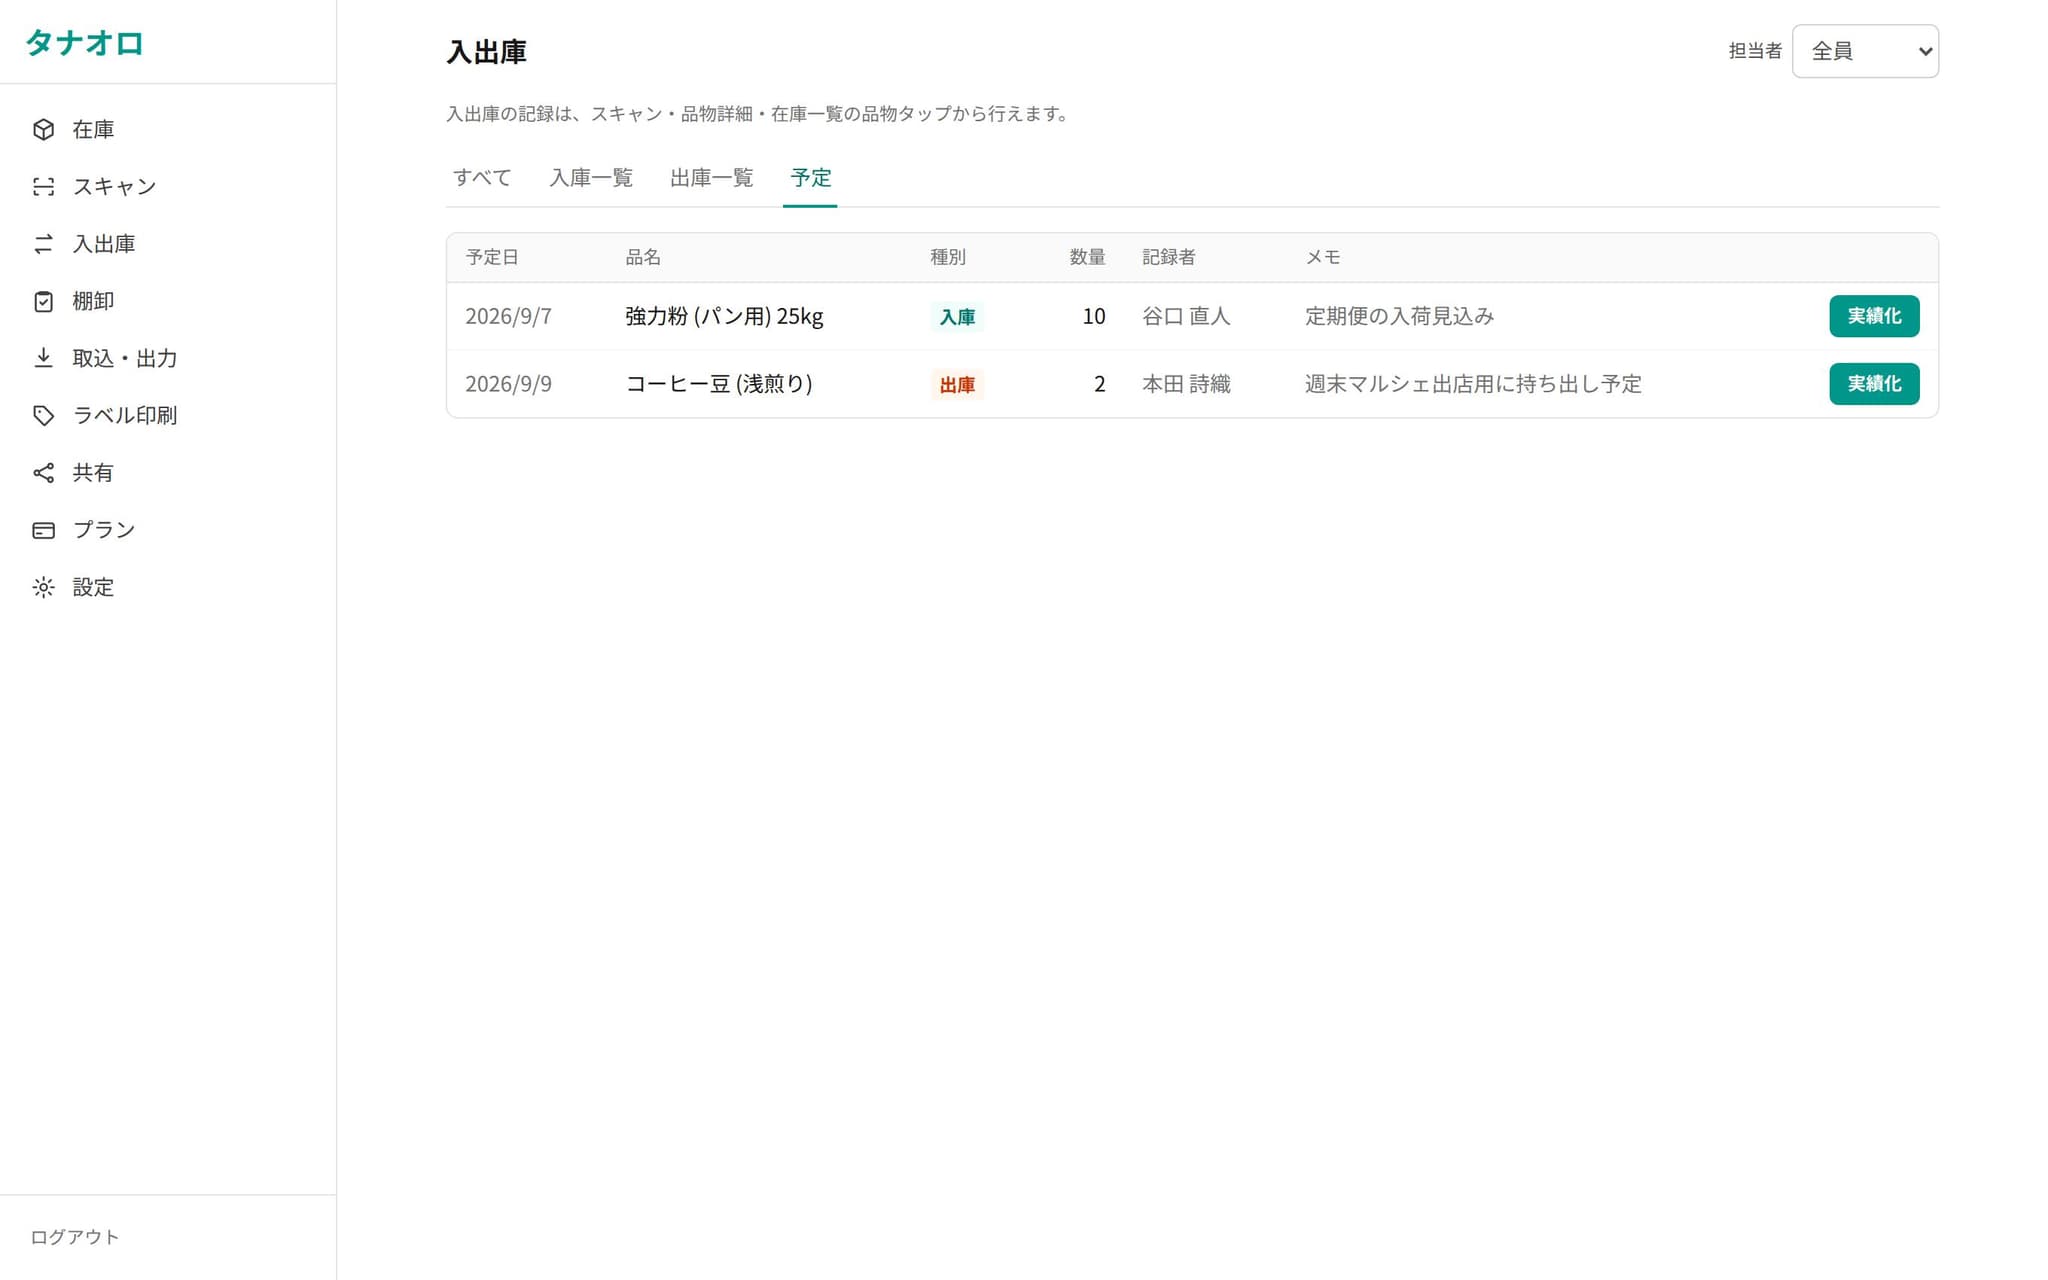Click the 記録者 column header
Screen dimensions: 2048x1280
[x=1169, y=257]
